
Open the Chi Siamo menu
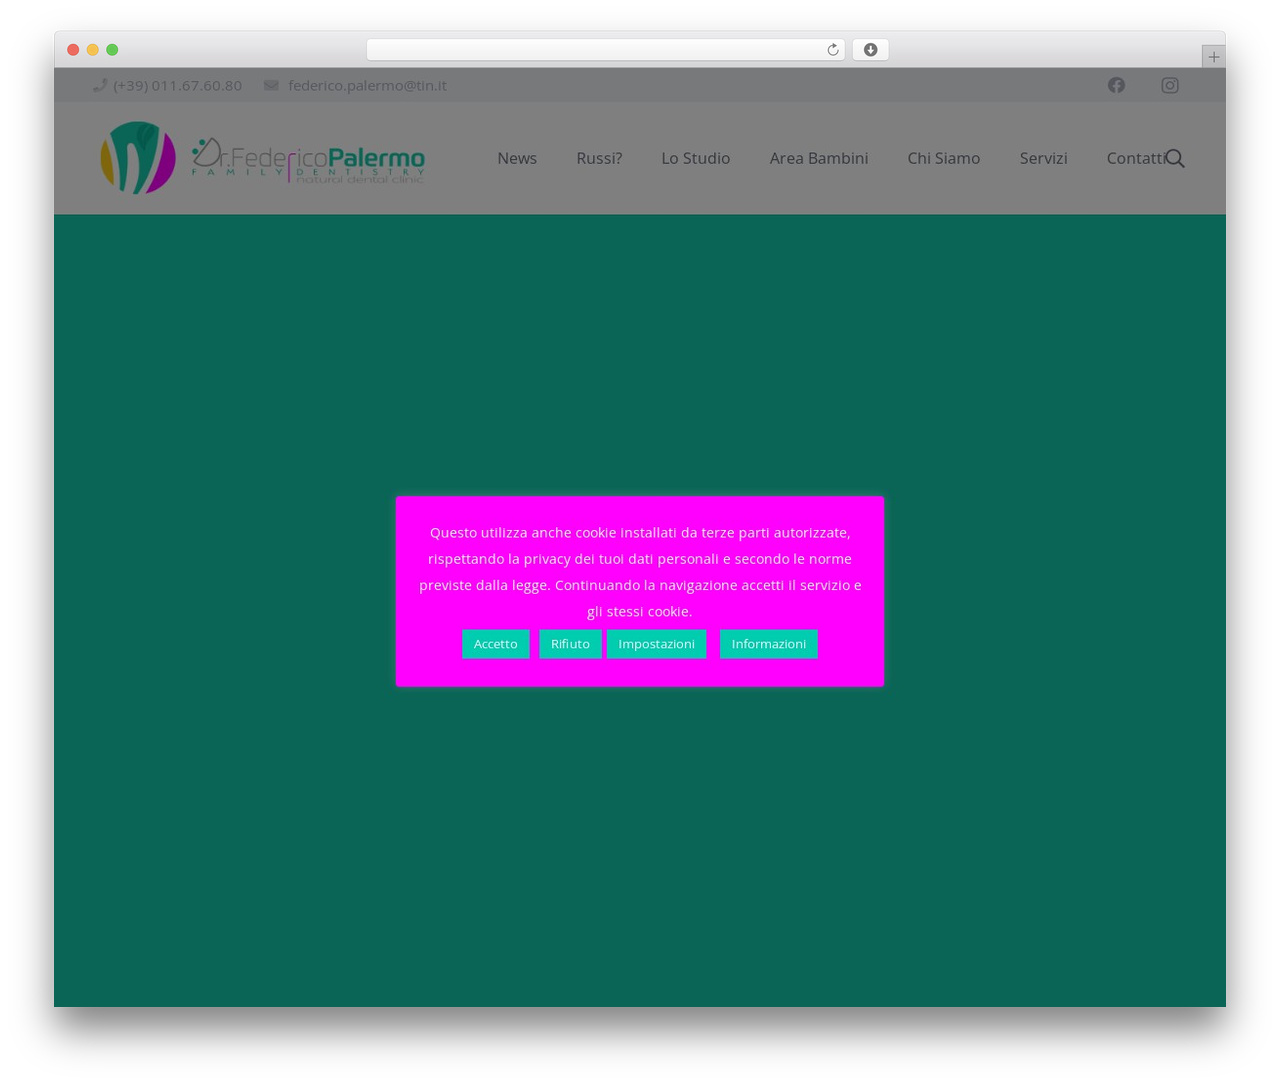tap(943, 158)
